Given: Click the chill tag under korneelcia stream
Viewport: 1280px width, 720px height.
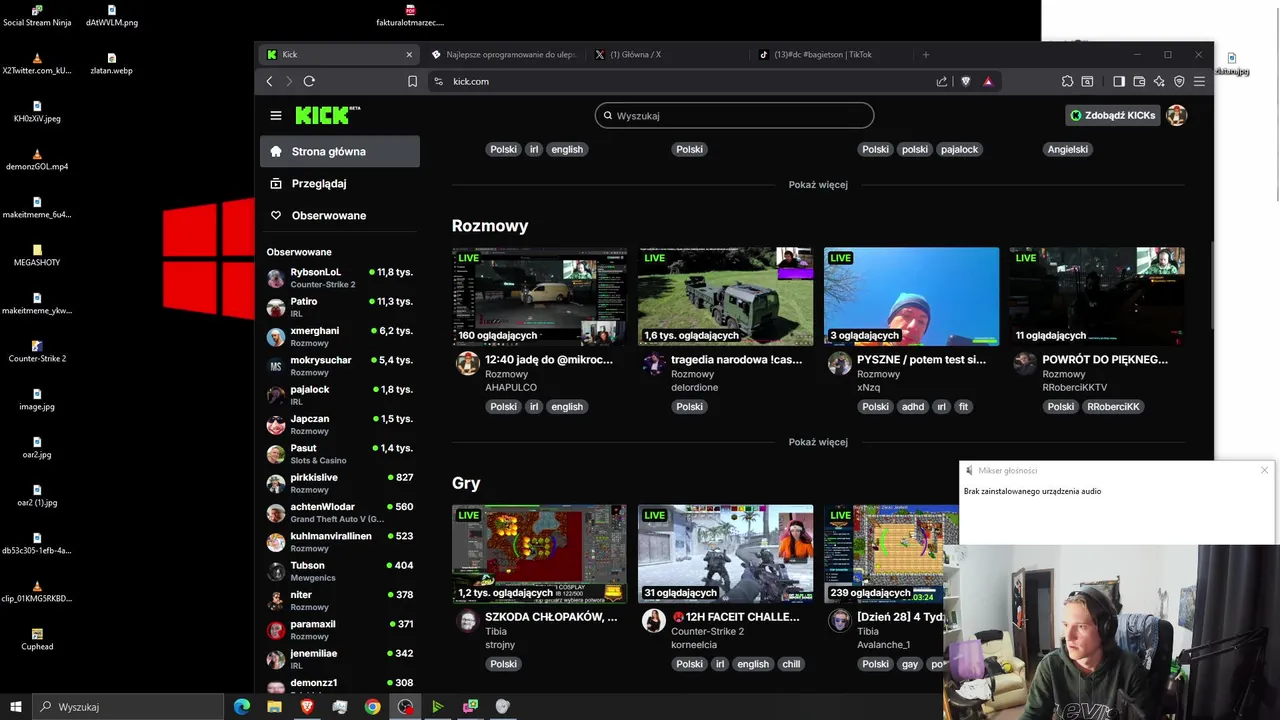Looking at the screenshot, I should pos(791,664).
